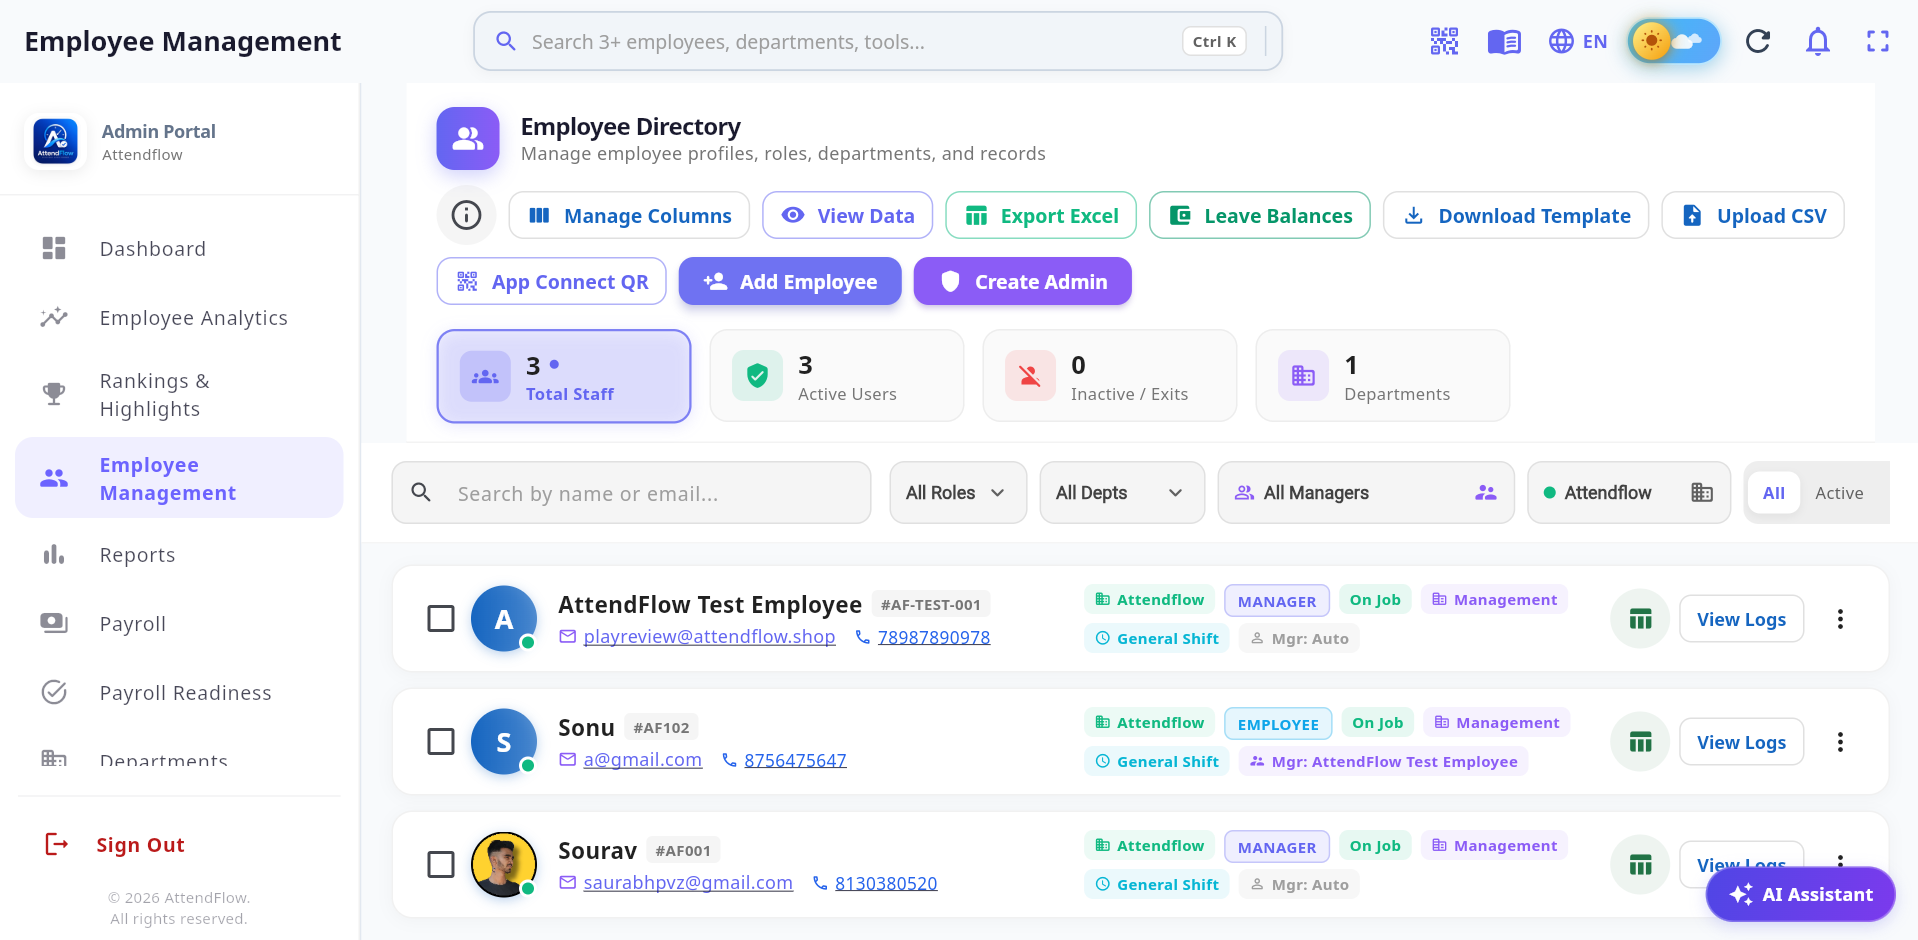This screenshot has height=940, width=1918.
Task: View Logs for AttendFlow Test Employee
Action: [x=1741, y=619]
